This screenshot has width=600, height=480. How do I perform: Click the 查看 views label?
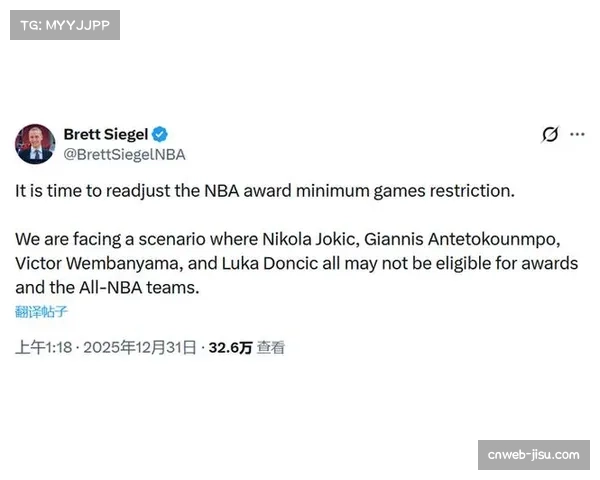click(271, 348)
